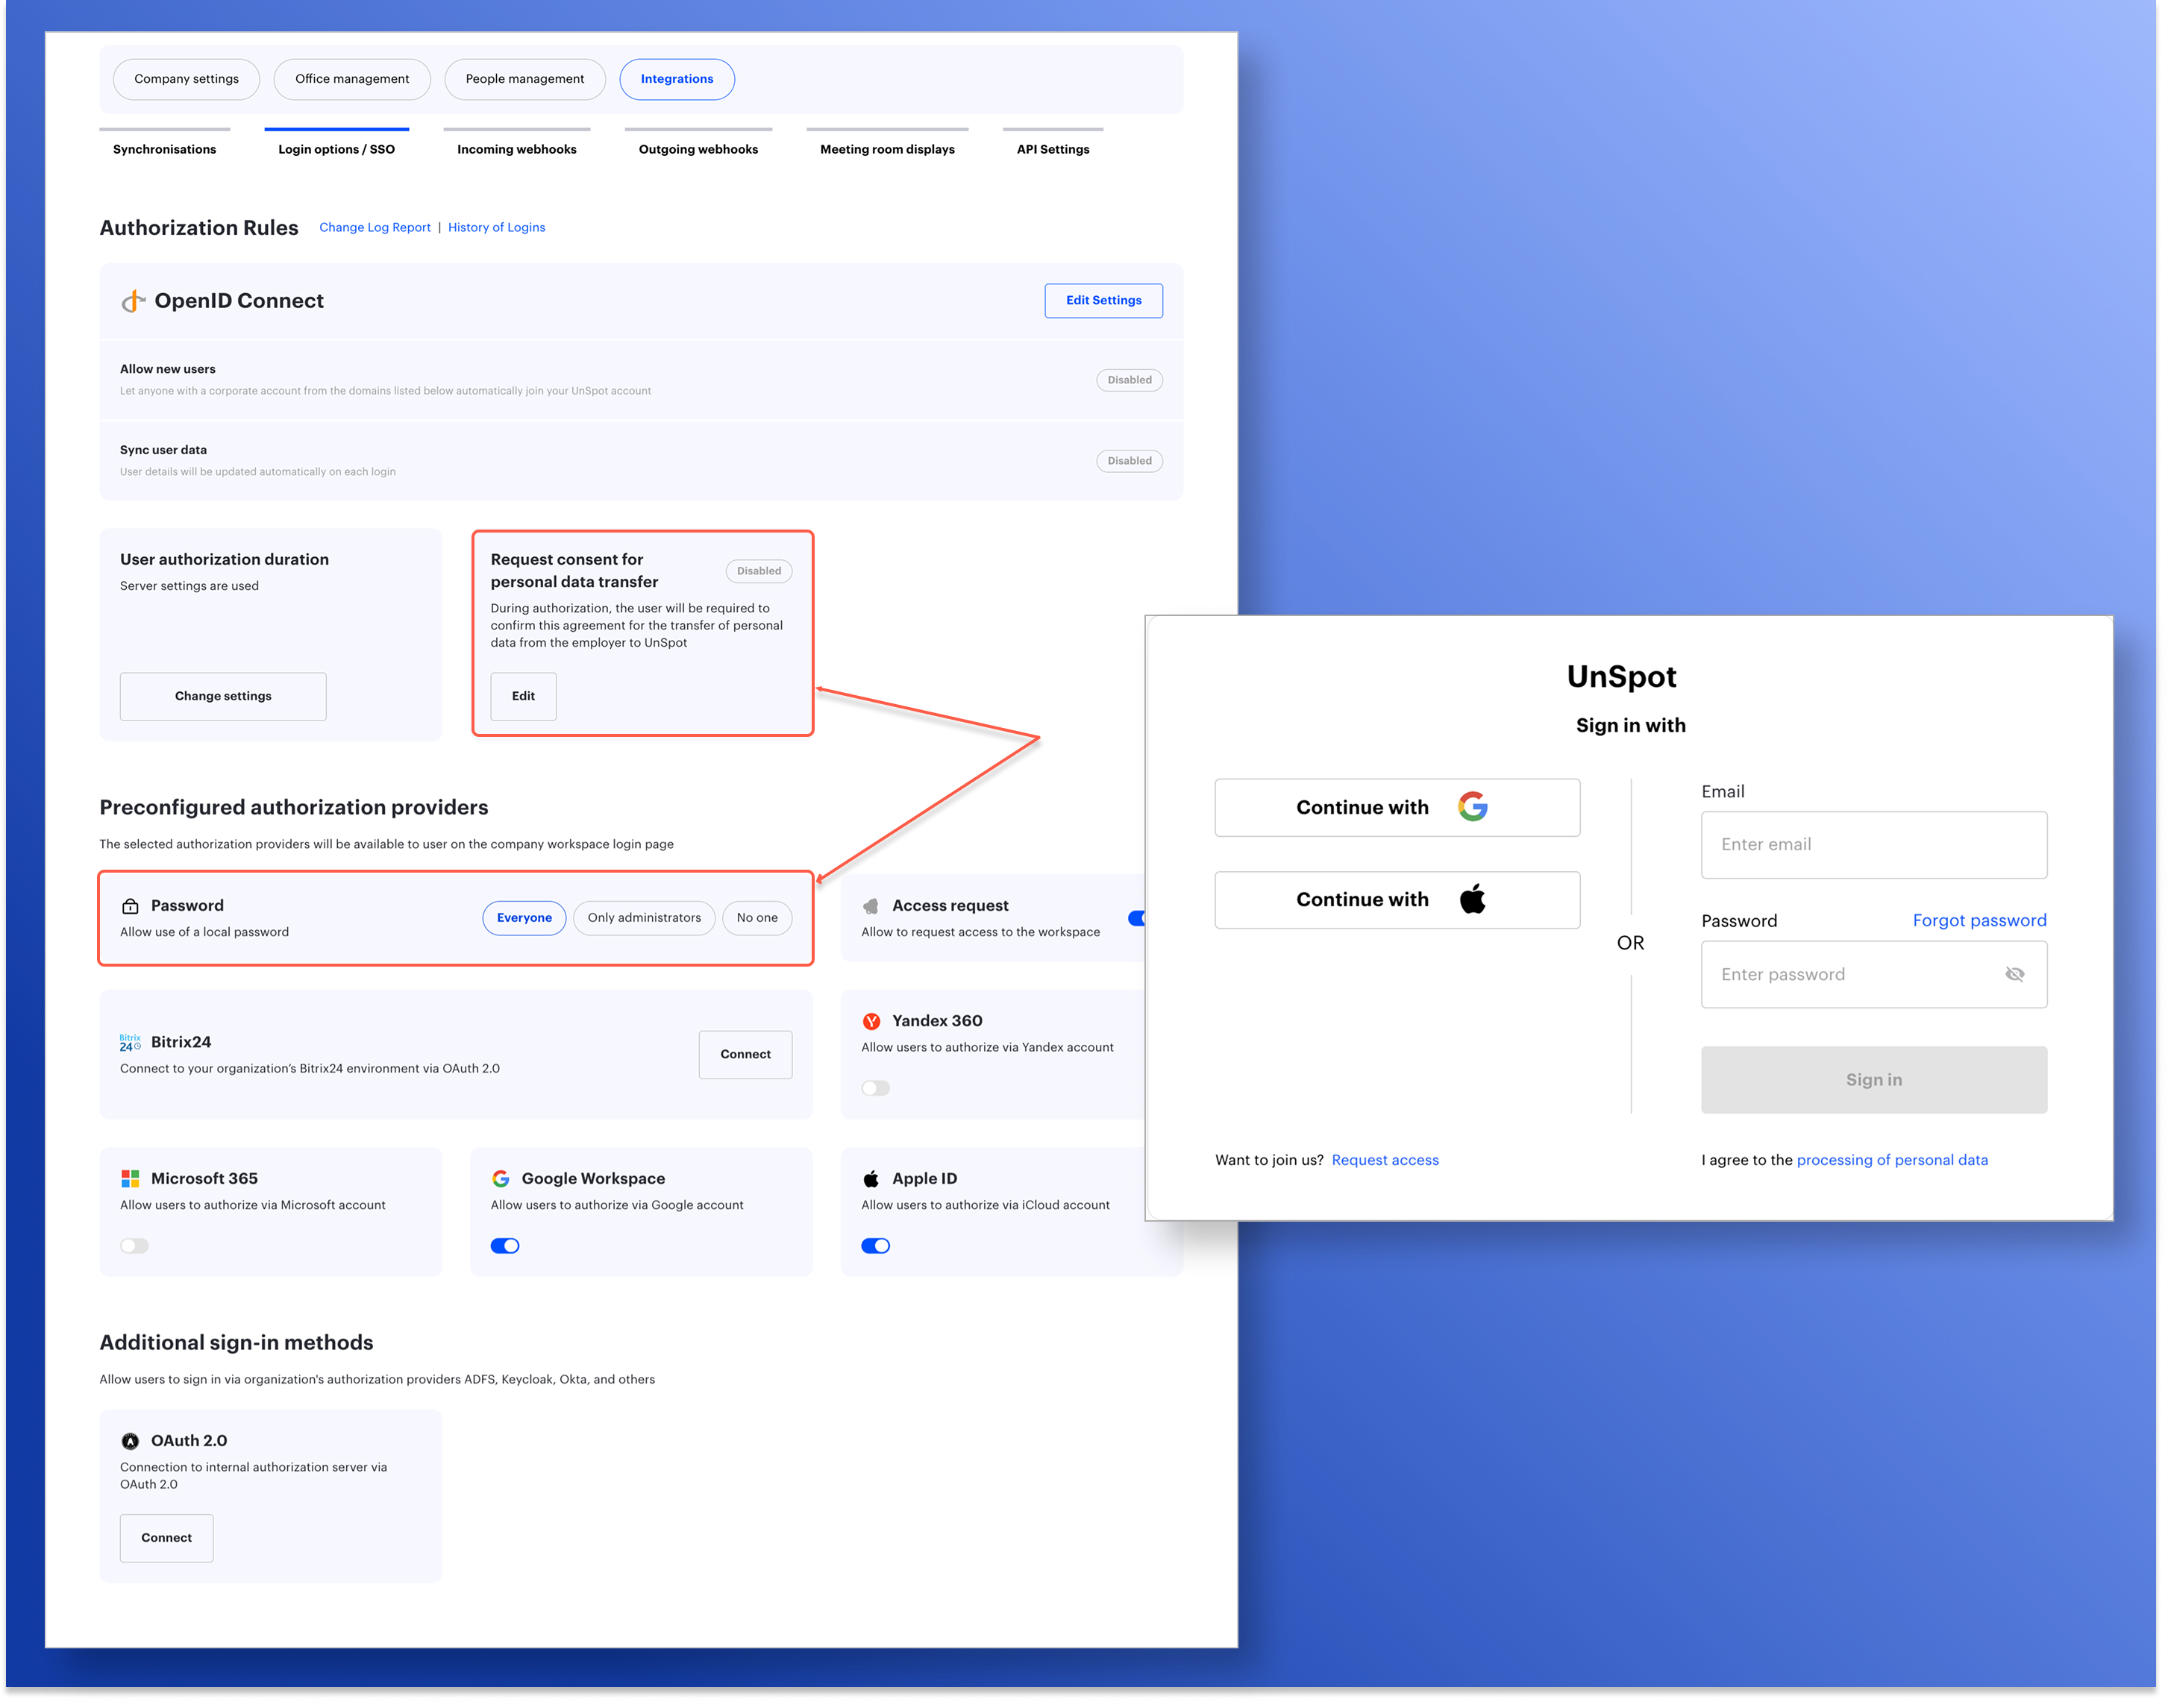The height and width of the screenshot is (1708, 2174).
Task: Switch to Company settings section
Action: pyautogui.click(x=186, y=79)
